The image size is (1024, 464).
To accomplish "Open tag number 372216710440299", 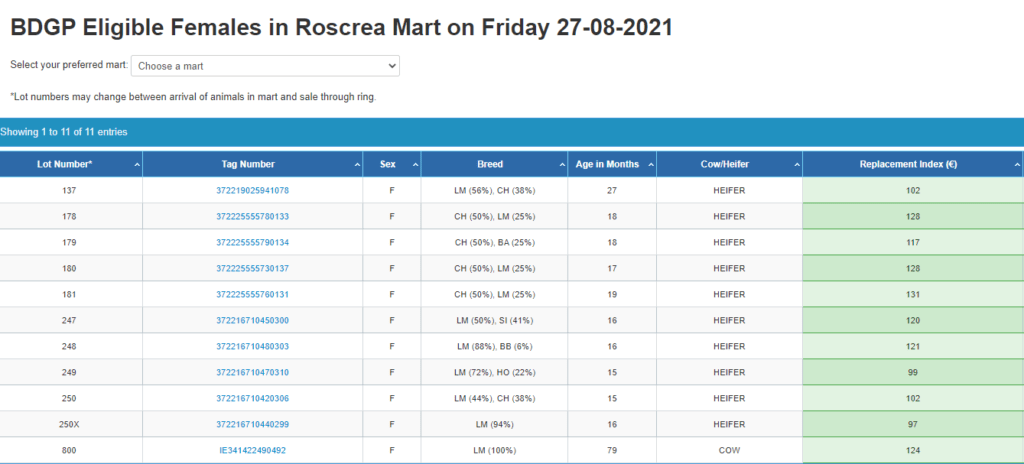I will point(252,424).
